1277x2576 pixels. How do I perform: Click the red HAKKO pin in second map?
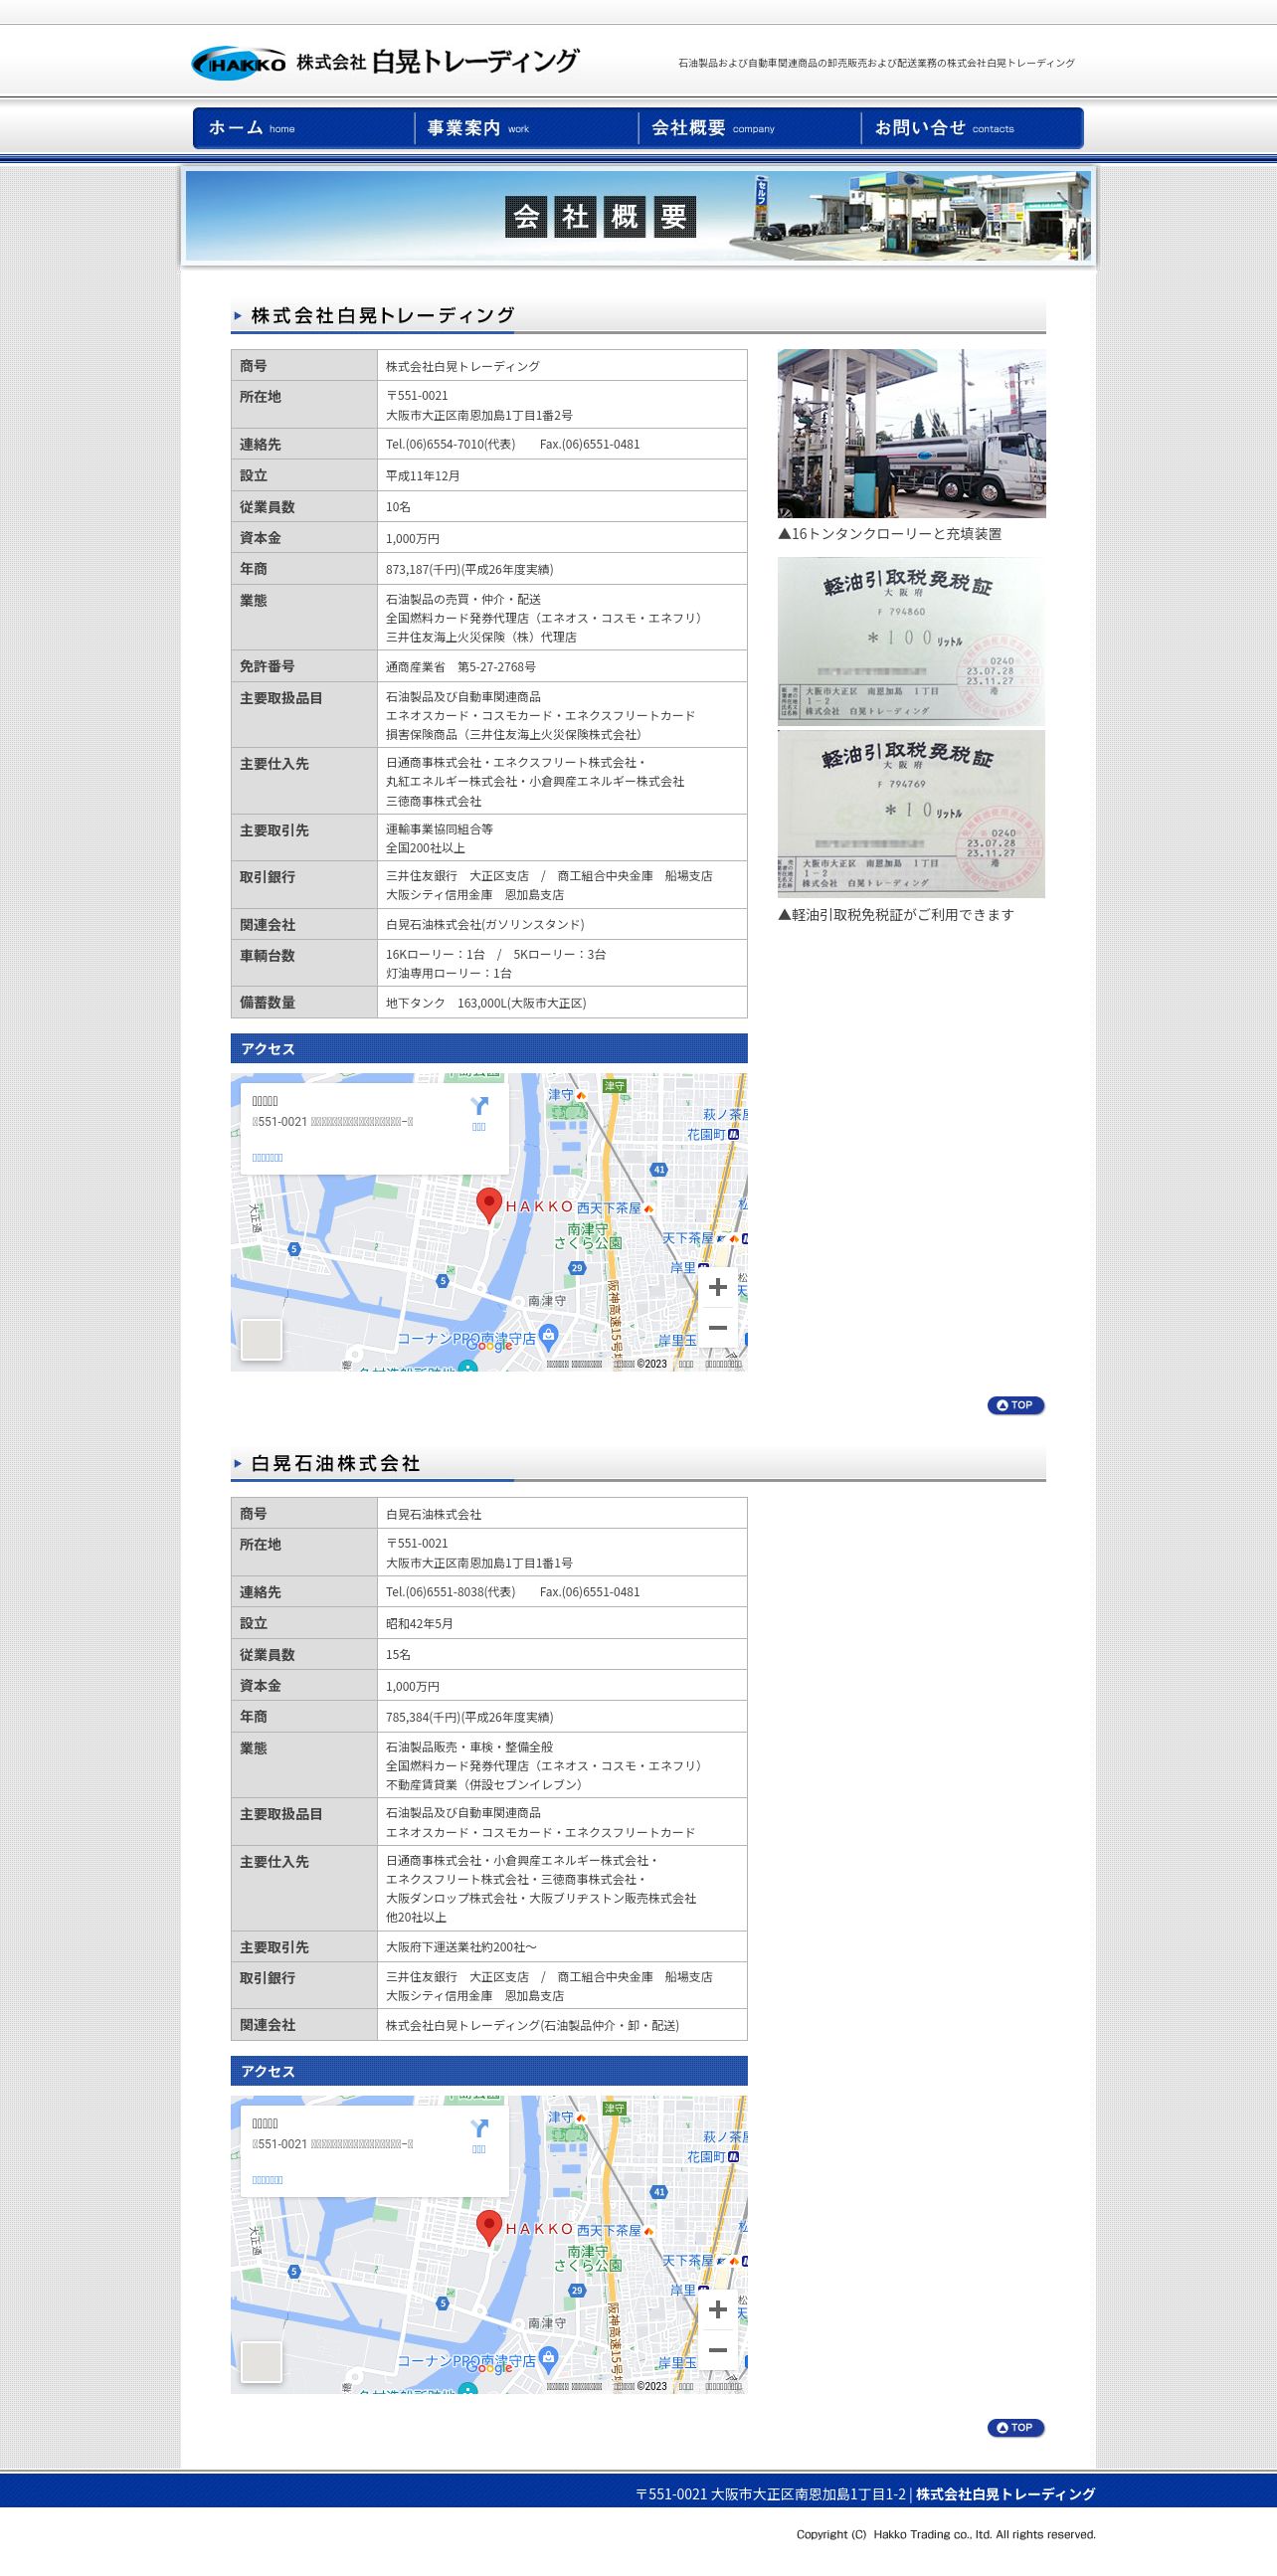pos(488,2227)
